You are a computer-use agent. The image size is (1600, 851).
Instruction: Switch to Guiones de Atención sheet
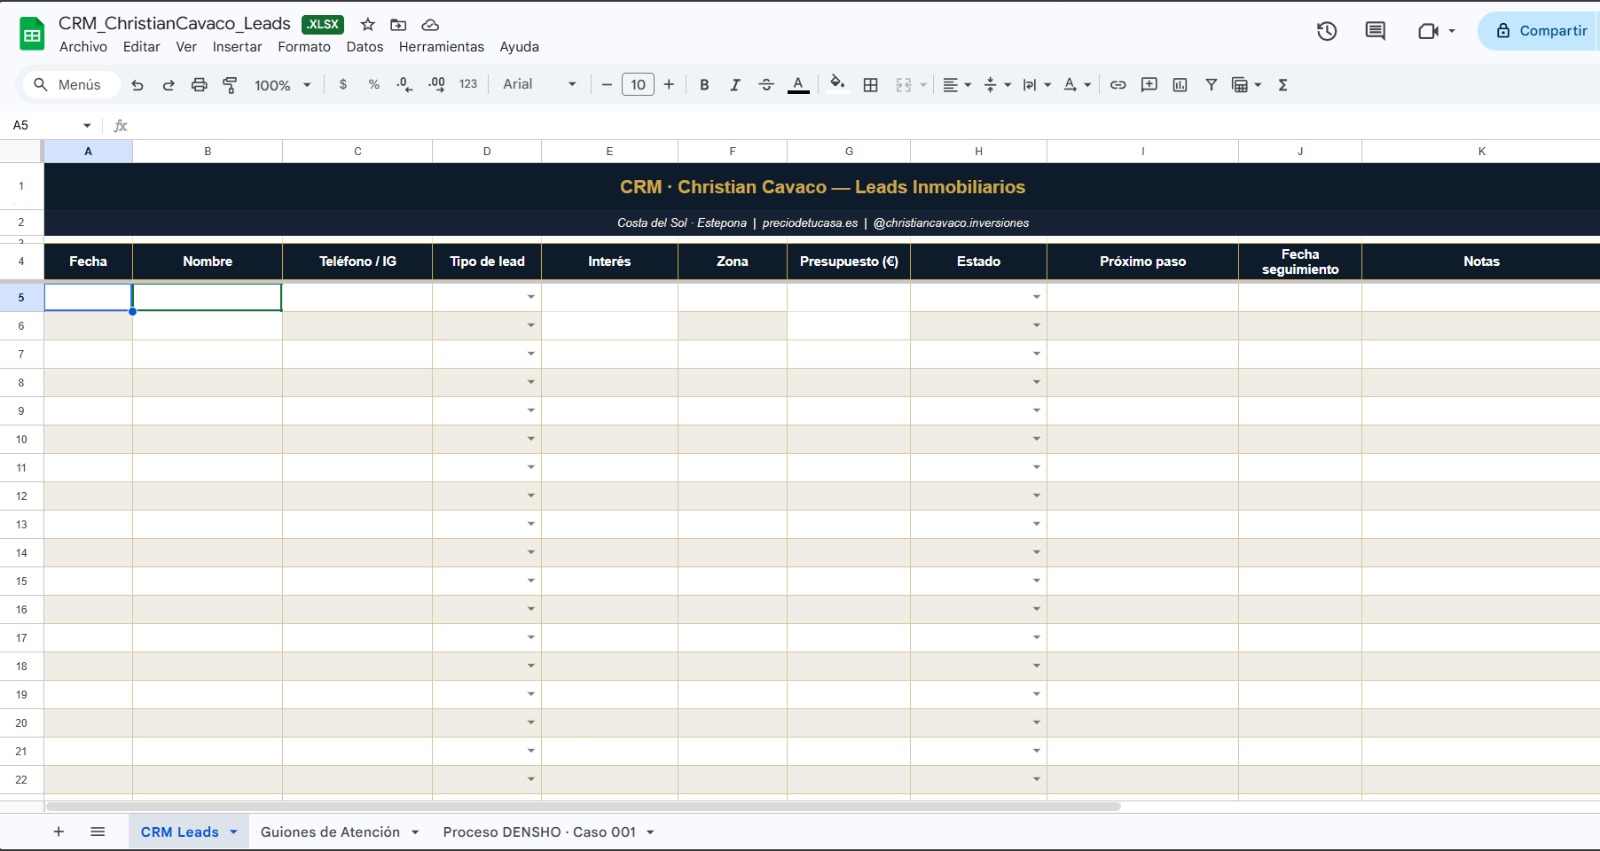coord(330,832)
